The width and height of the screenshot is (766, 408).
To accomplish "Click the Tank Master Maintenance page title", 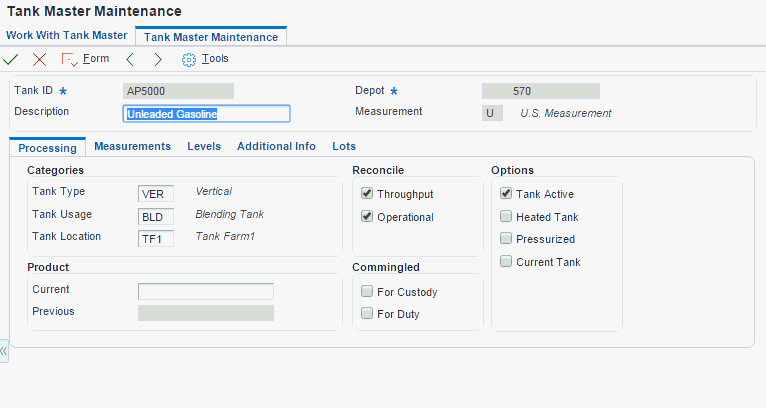I will [x=94, y=11].
